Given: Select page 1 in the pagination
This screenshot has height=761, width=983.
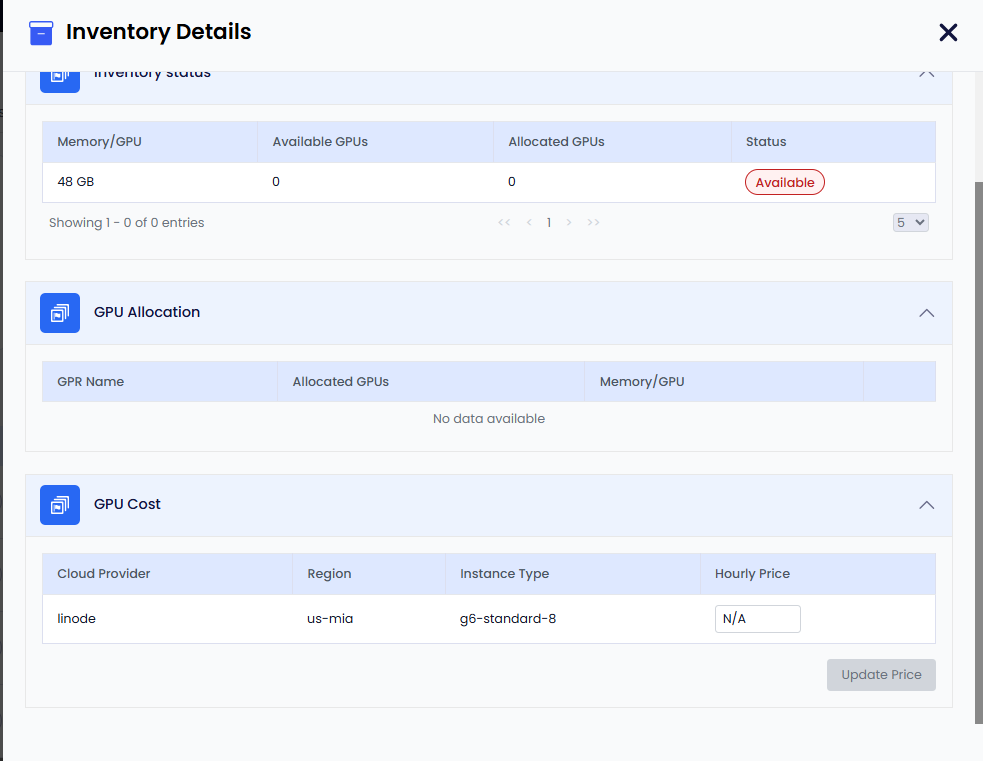Looking at the screenshot, I should point(549,223).
